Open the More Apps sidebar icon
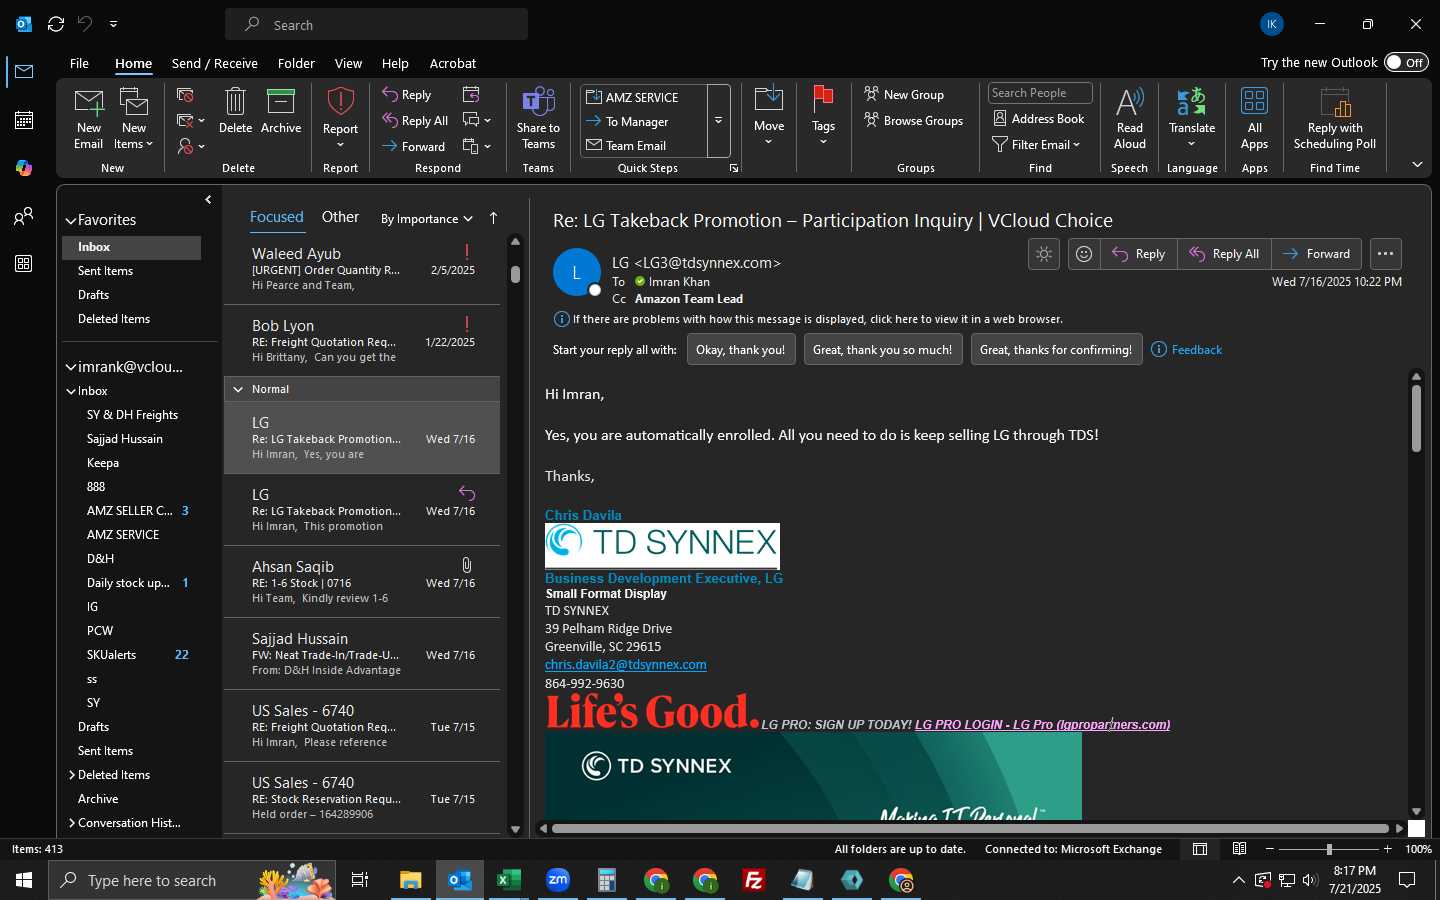The height and width of the screenshot is (900, 1440). click(x=24, y=264)
